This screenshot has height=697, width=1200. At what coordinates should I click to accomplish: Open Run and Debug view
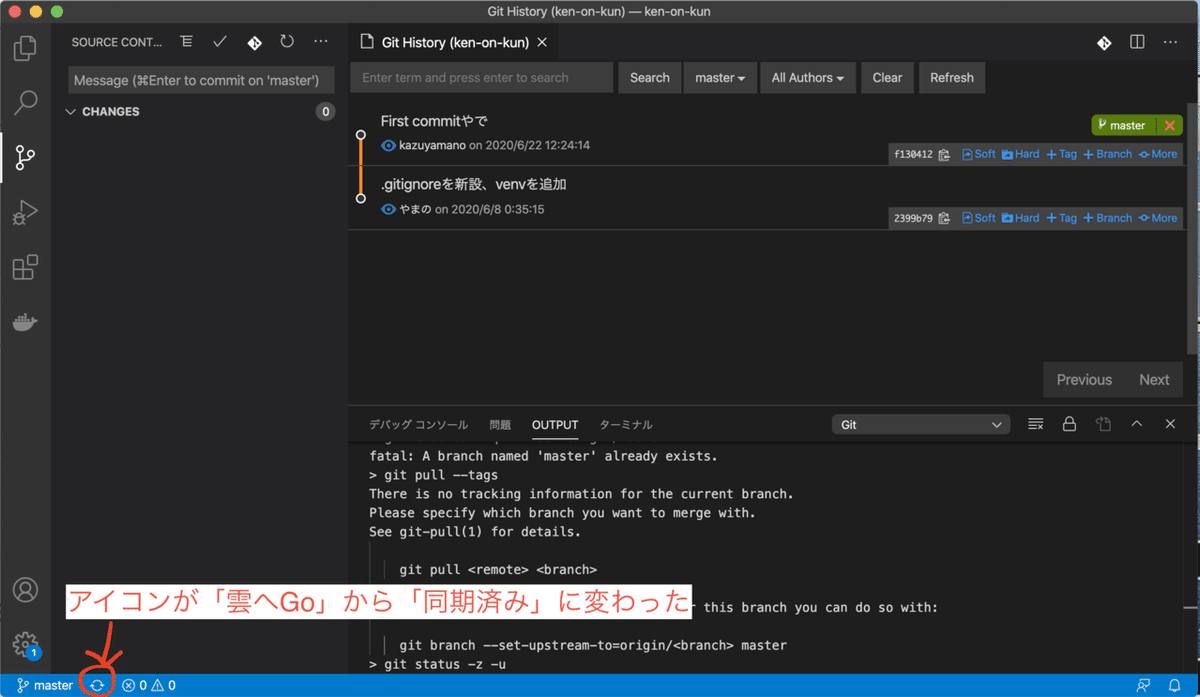[25, 212]
